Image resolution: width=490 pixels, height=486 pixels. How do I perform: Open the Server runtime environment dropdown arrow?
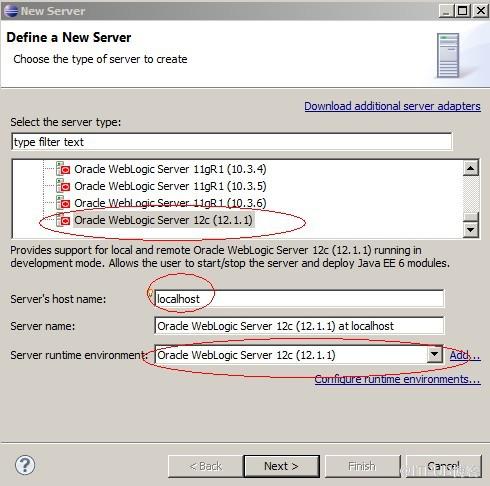(x=435, y=355)
